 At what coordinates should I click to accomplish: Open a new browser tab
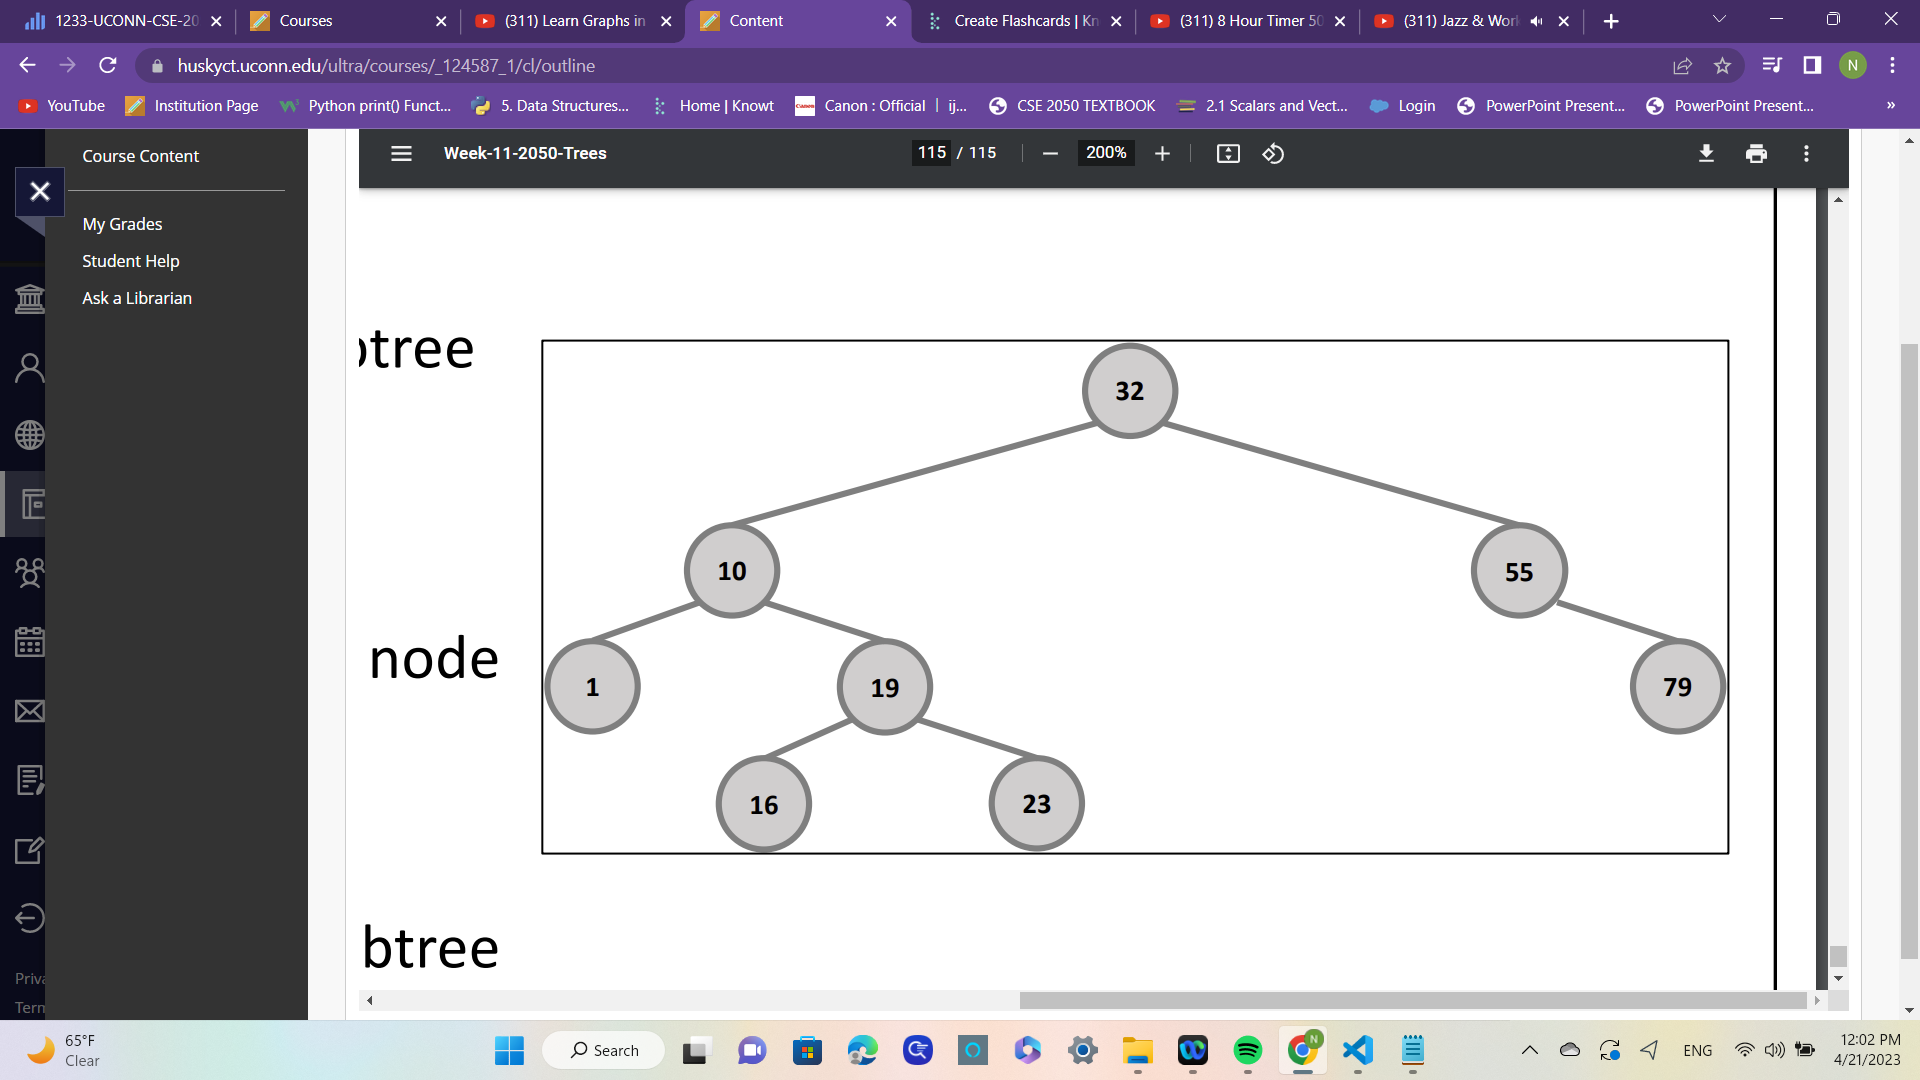pyautogui.click(x=1611, y=21)
